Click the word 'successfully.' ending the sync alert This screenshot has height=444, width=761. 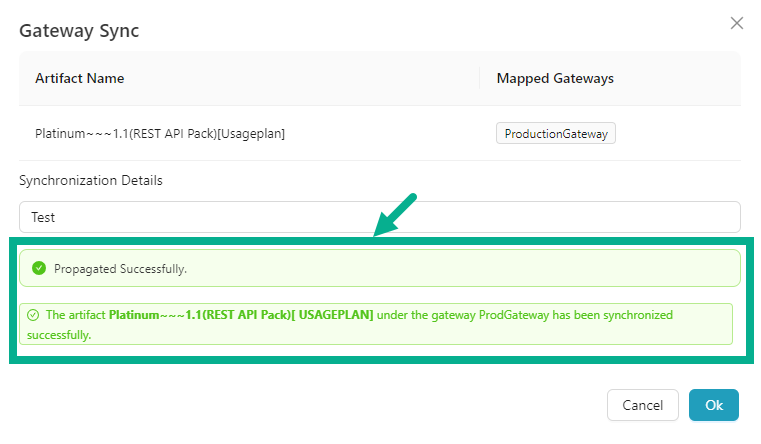pos(63,335)
